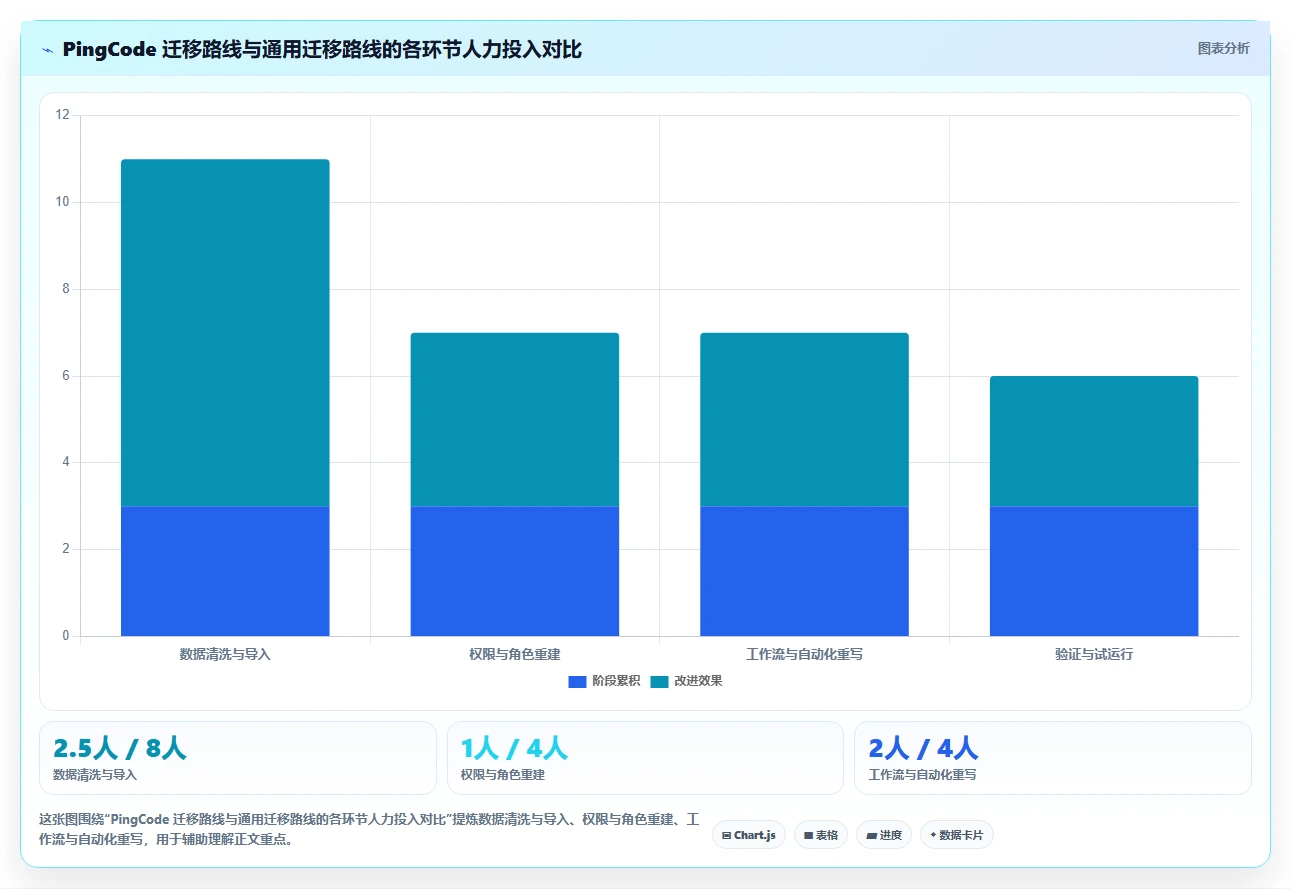This screenshot has height=889, width=1291.
Task: Click the blue bar segment for 数据清洗与导入
Action: pos(225,571)
